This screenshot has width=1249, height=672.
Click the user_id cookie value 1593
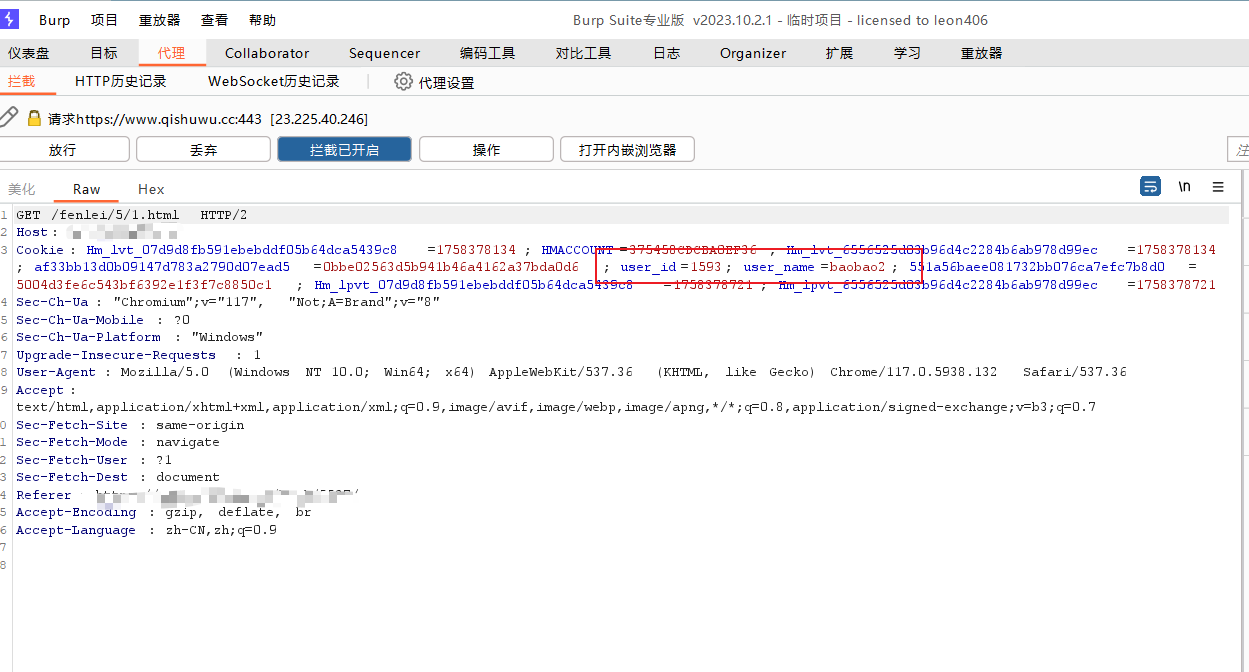[707, 267]
